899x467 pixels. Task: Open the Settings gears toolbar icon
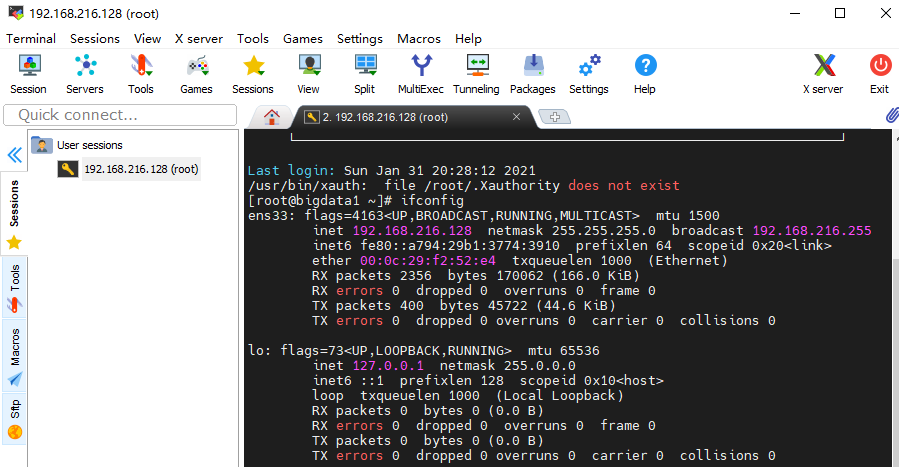pyautogui.click(x=589, y=74)
